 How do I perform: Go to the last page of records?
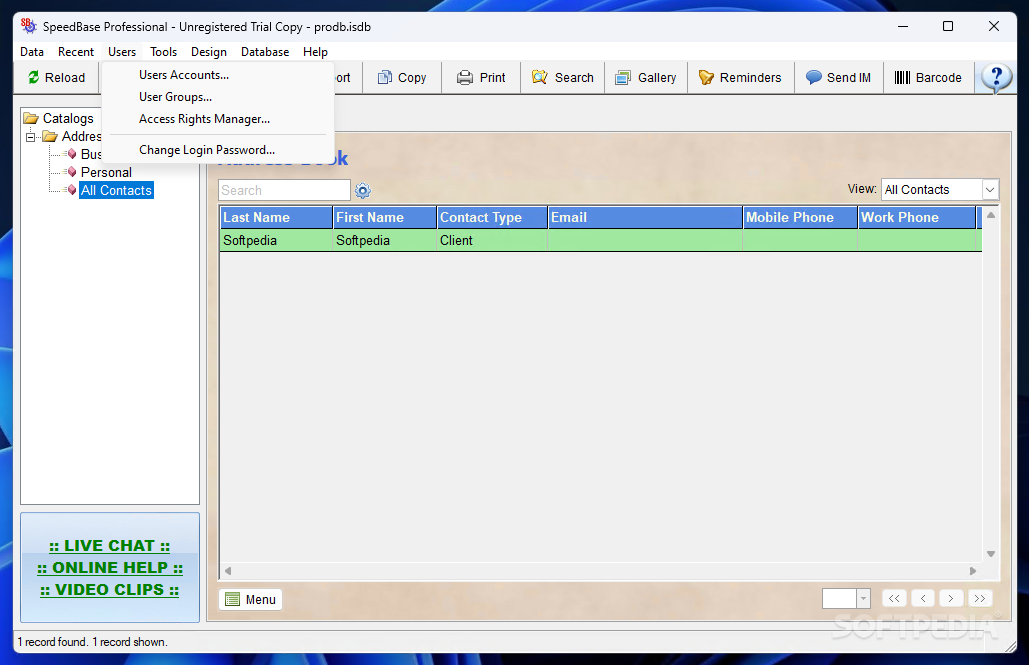(x=980, y=599)
